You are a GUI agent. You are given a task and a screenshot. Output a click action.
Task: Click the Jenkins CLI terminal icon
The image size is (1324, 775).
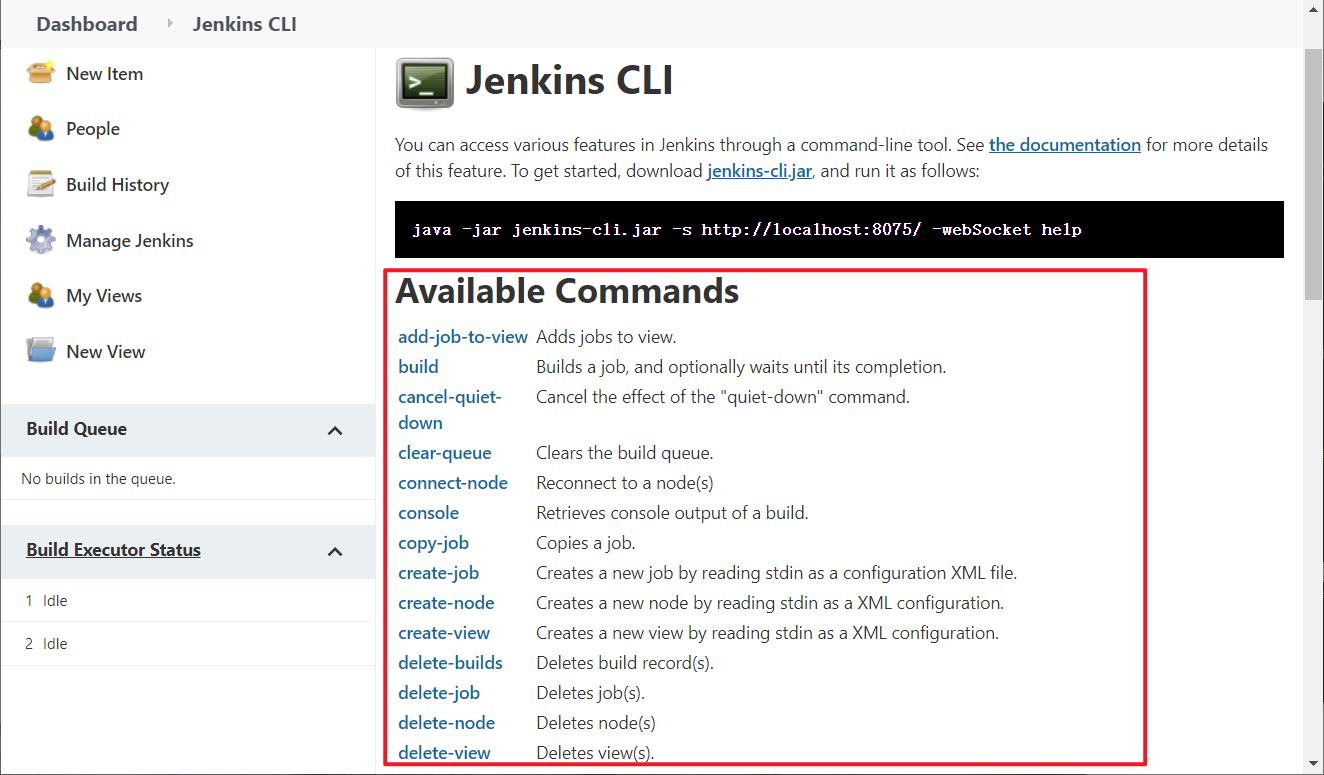pyautogui.click(x=425, y=83)
